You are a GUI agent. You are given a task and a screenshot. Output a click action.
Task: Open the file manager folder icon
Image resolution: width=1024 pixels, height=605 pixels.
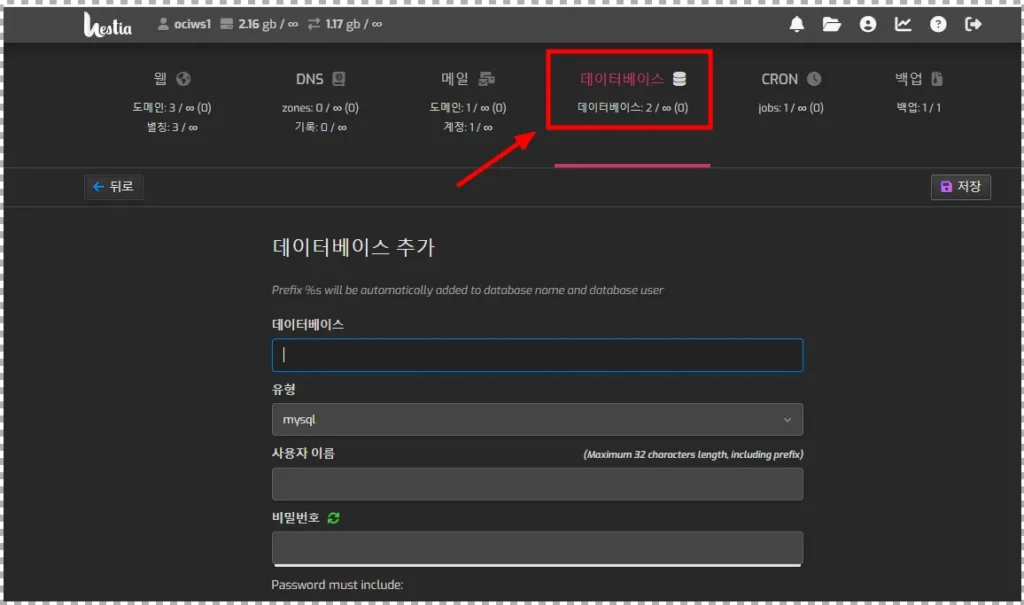tap(831, 24)
